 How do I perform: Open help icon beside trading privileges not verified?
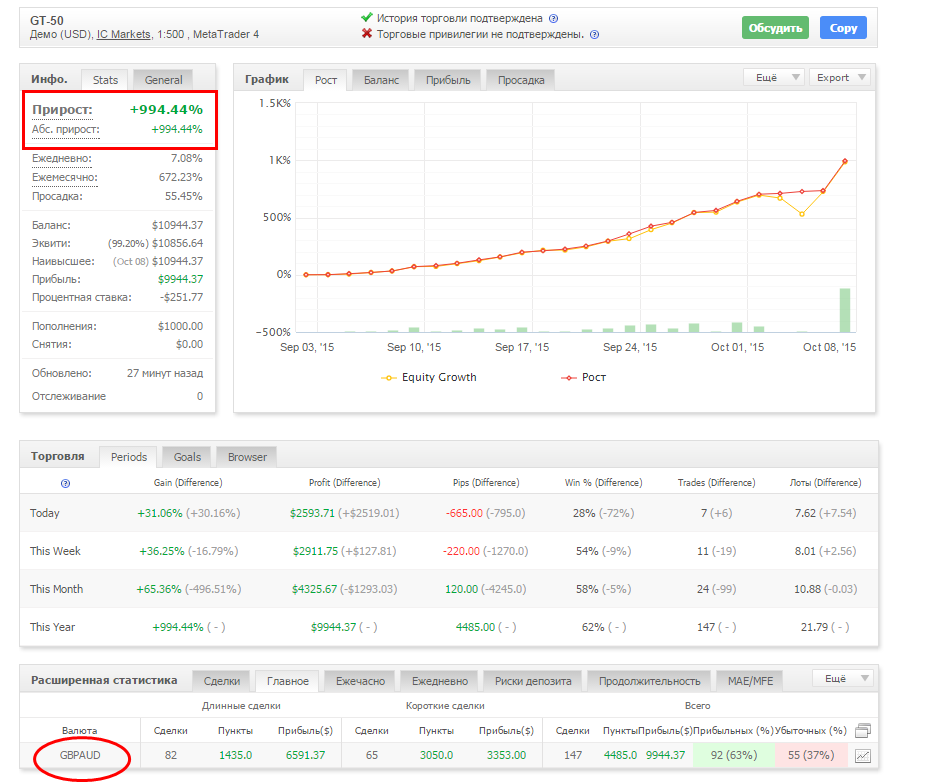point(594,34)
